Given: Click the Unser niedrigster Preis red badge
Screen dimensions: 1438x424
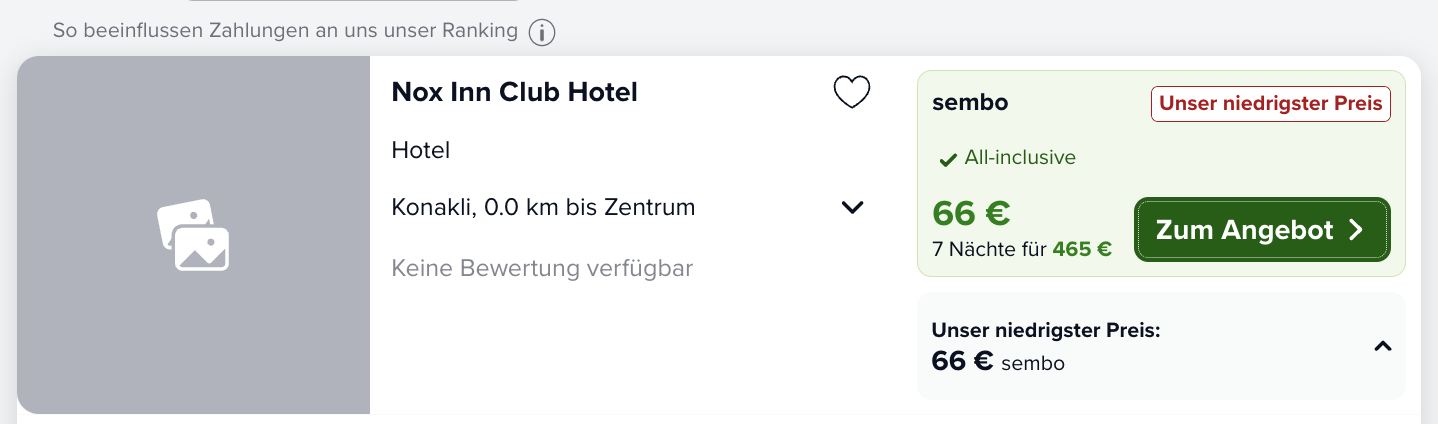Looking at the screenshot, I should pyautogui.click(x=1270, y=104).
